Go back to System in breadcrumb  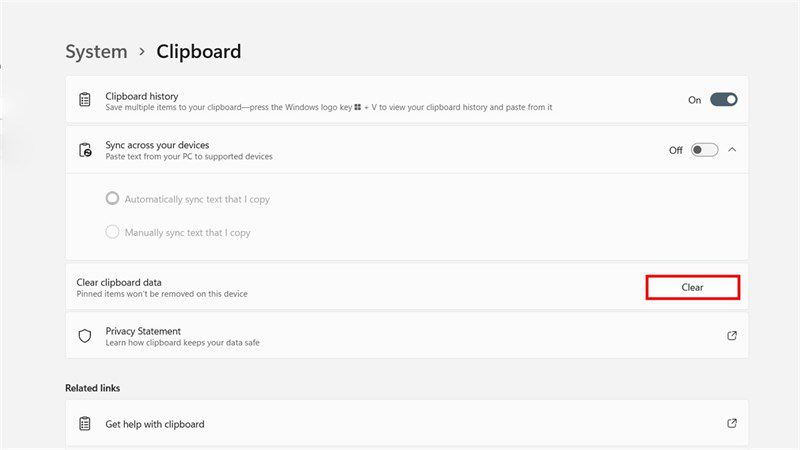click(x=96, y=52)
